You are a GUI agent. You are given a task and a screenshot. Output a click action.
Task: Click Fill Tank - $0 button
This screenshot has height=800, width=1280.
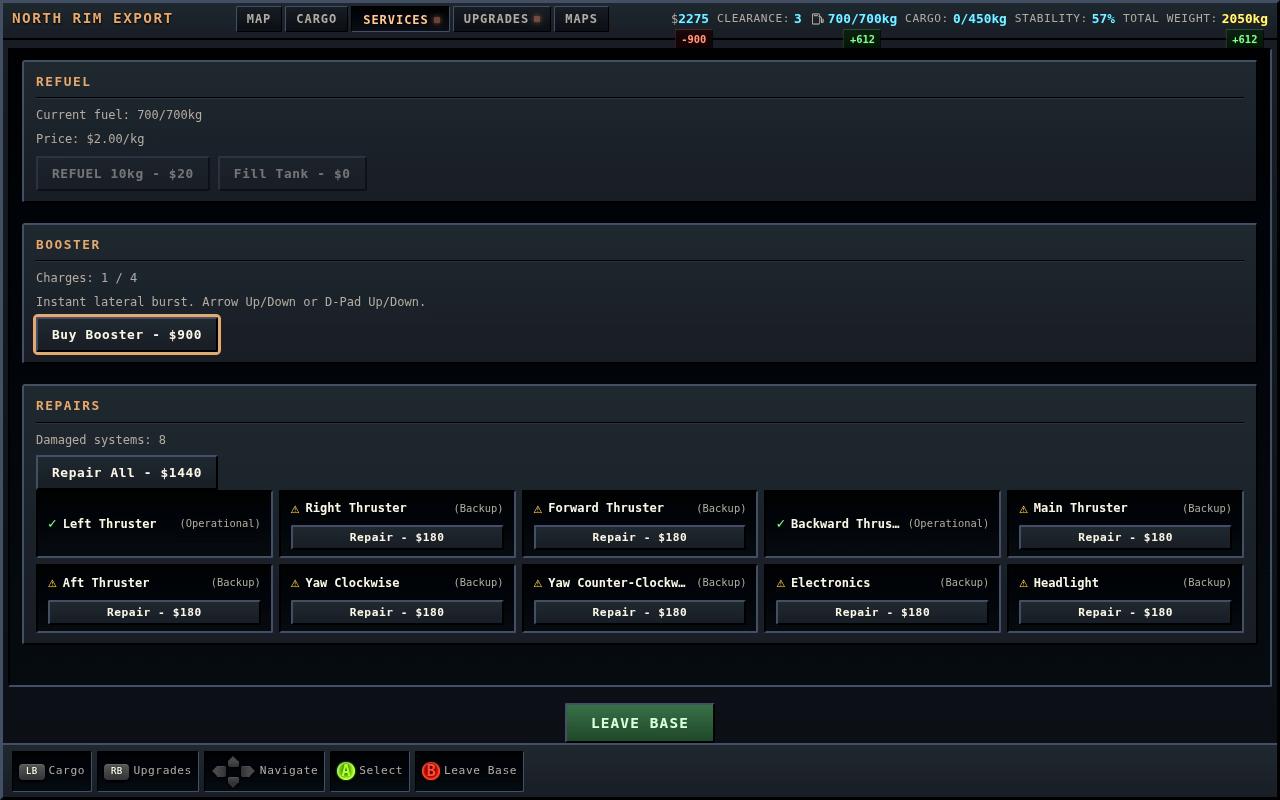tap(292, 174)
